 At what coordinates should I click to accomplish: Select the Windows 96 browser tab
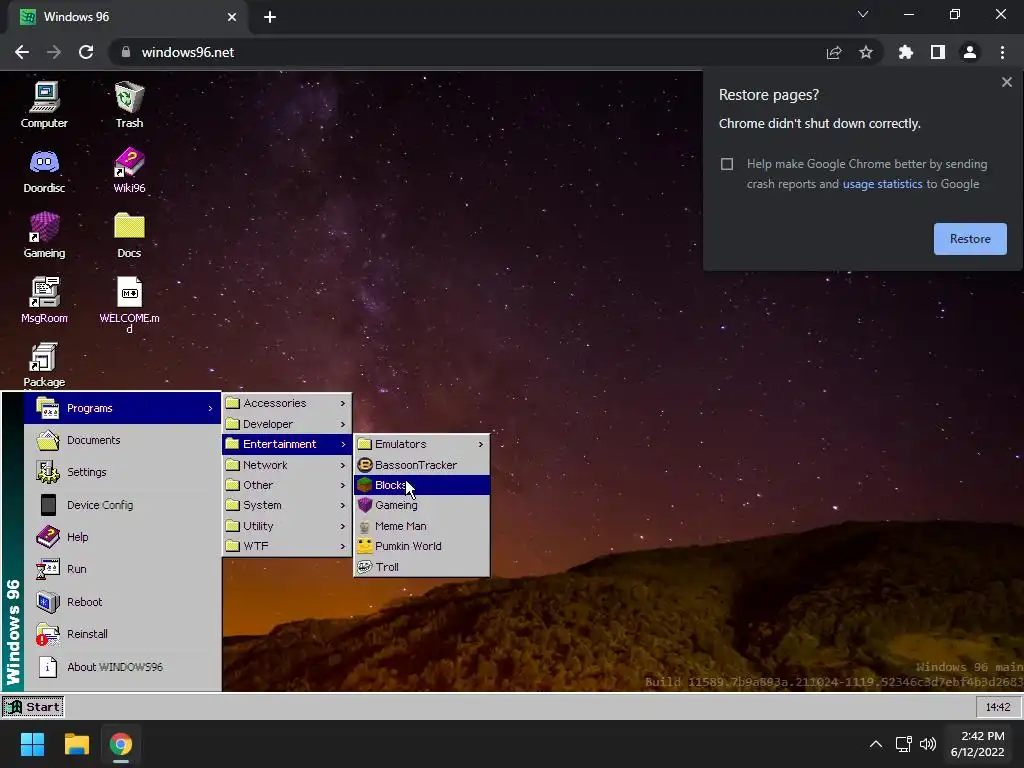click(128, 17)
